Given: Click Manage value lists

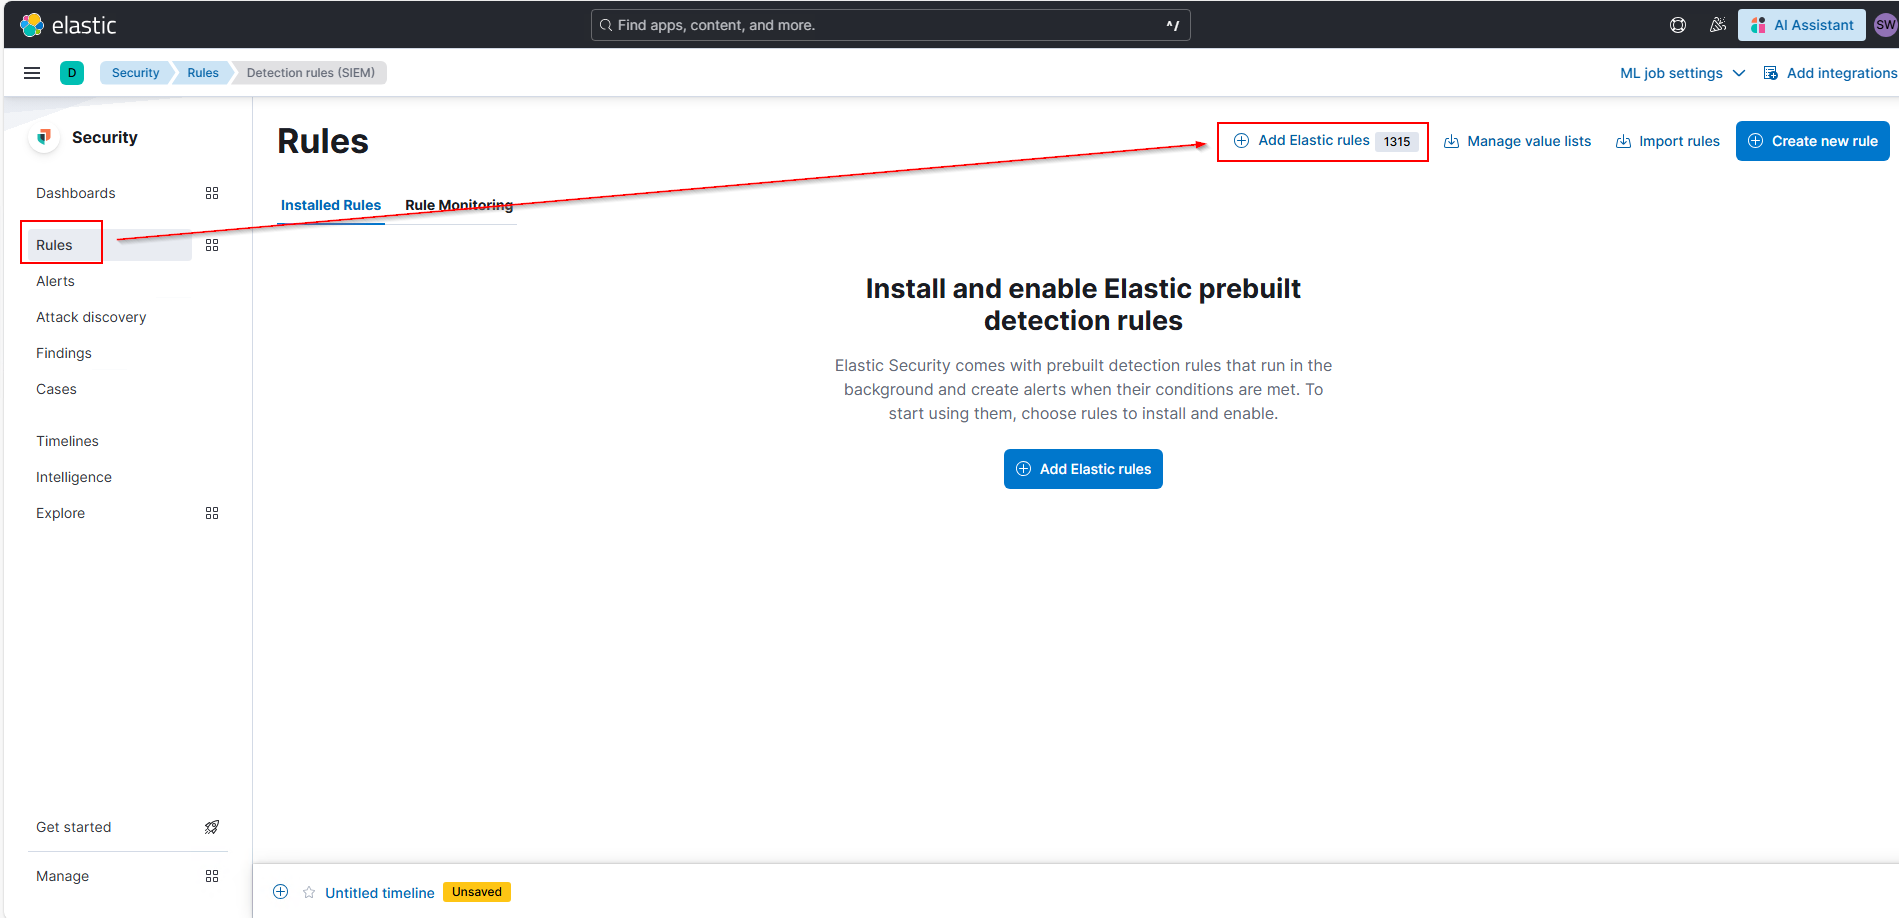Looking at the screenshot, I should 1518,141.
